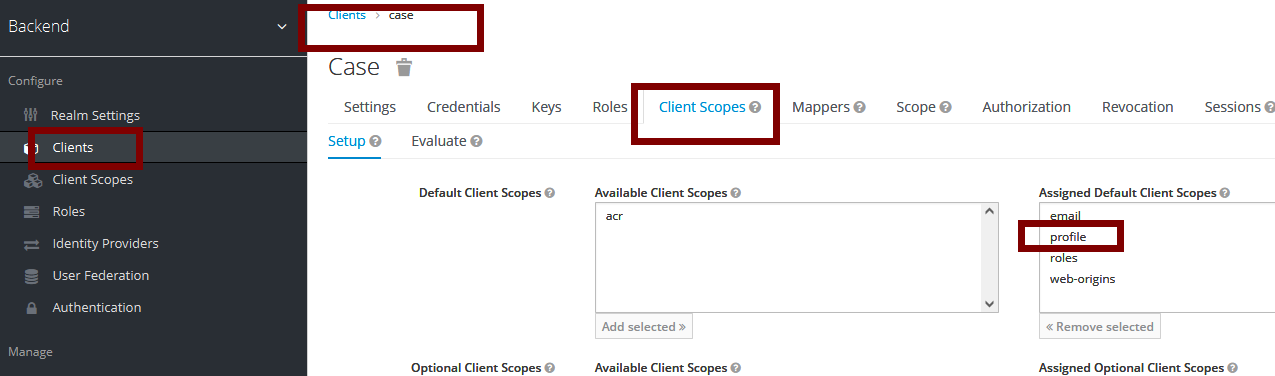Click the Identity Providers arrows icon
Screen dimensions: 1275x376
click(x=32, y=244)
